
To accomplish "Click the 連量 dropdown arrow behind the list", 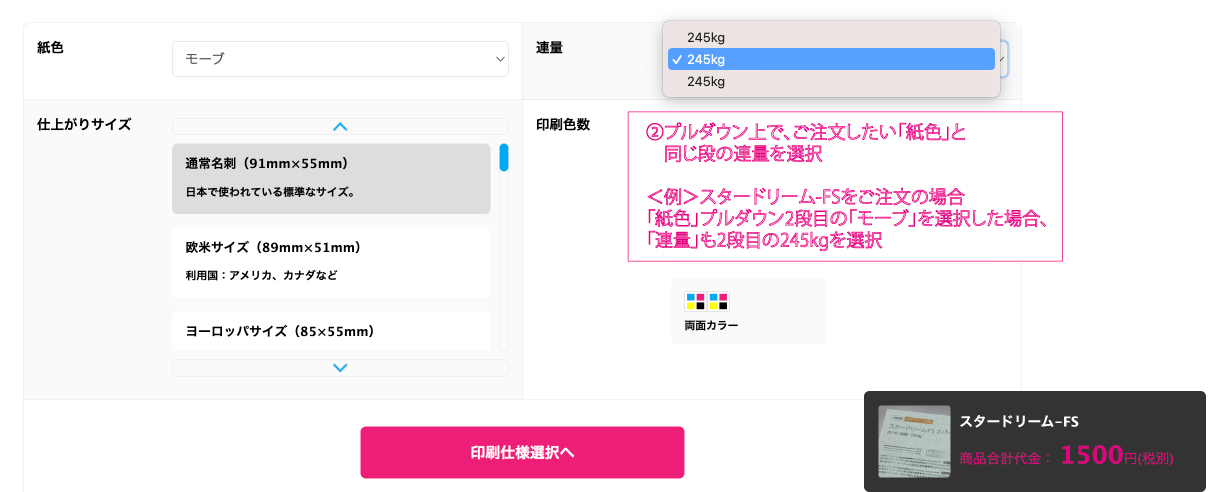I will point(1004,59).
